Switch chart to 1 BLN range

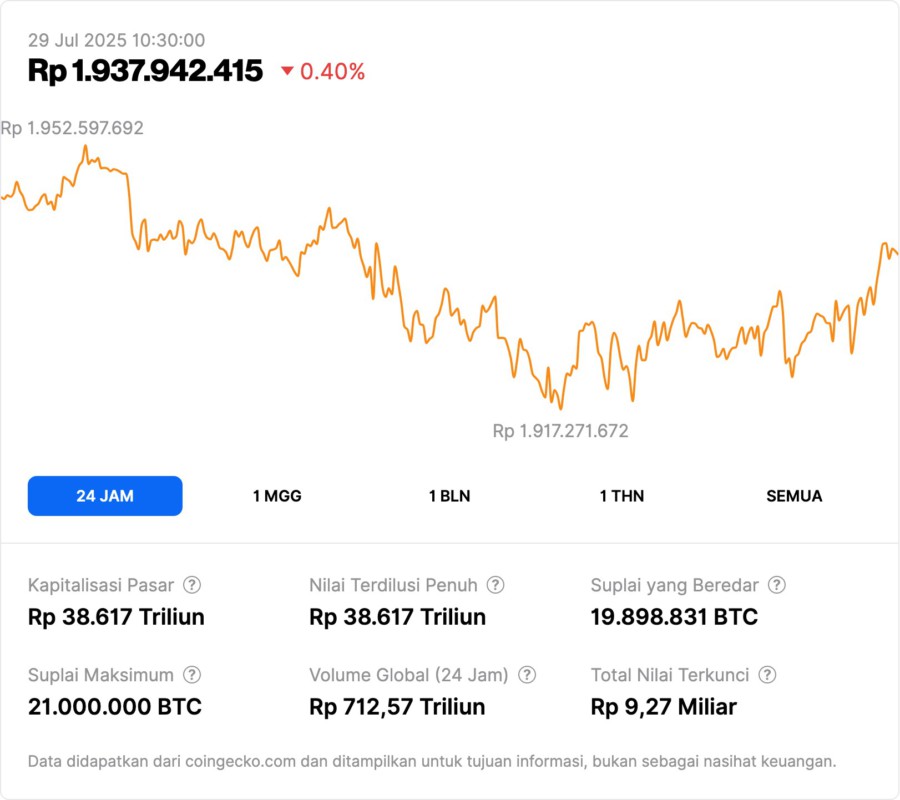[449, 496]
